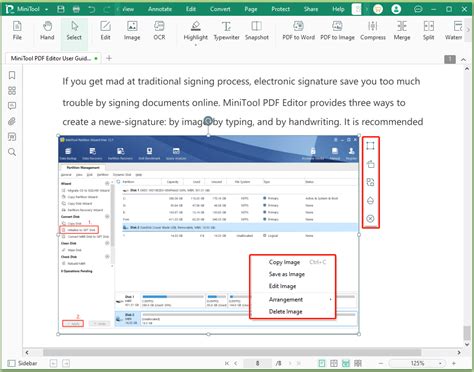
Task: Choose Save as Image from context menu
Action: (x=287, y=274)
